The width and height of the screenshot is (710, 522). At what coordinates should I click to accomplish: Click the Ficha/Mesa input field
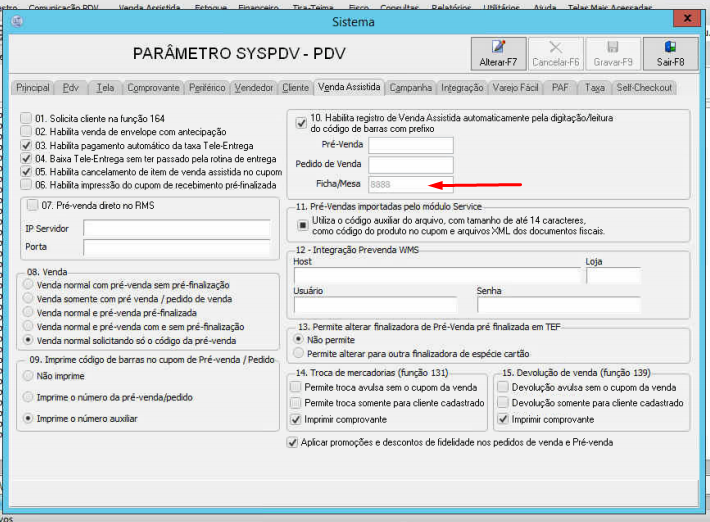[410, 184]
